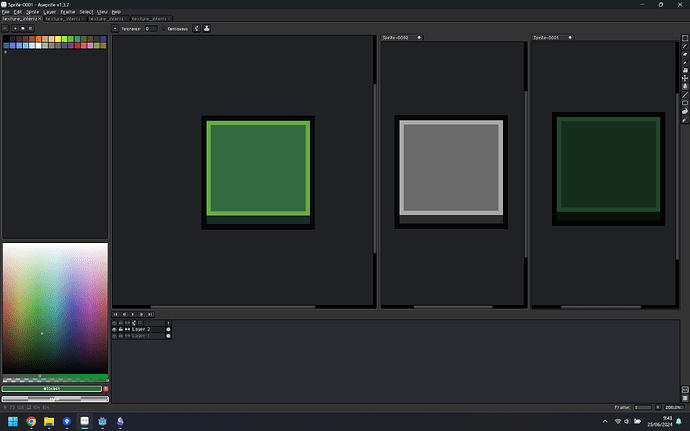
Task: Pick the yellow palette swatch
Action: pos(58,39)
